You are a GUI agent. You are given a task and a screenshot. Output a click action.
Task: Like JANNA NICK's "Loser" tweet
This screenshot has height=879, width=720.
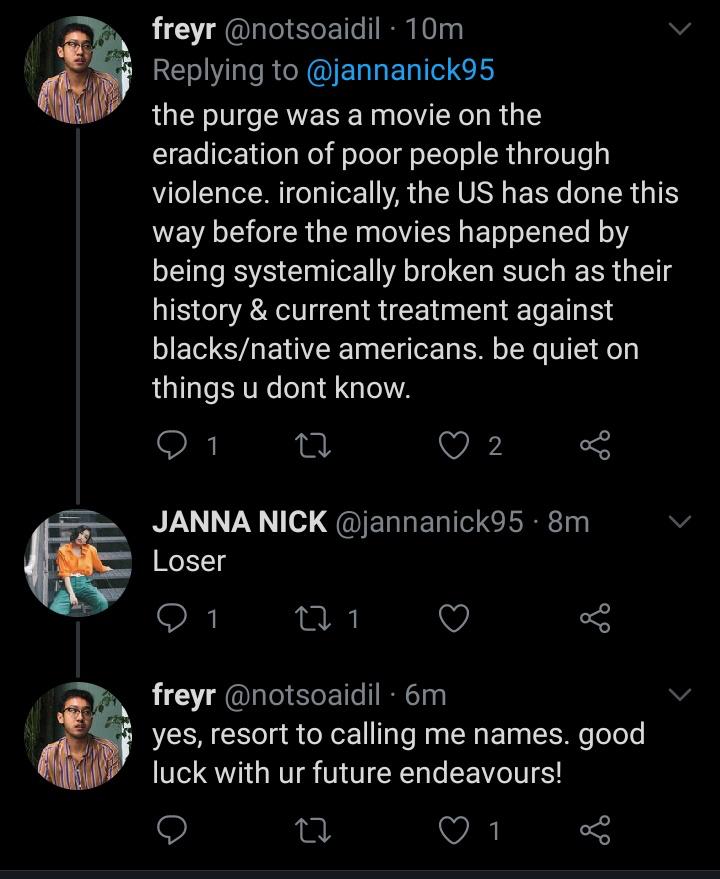coord(455,620)
